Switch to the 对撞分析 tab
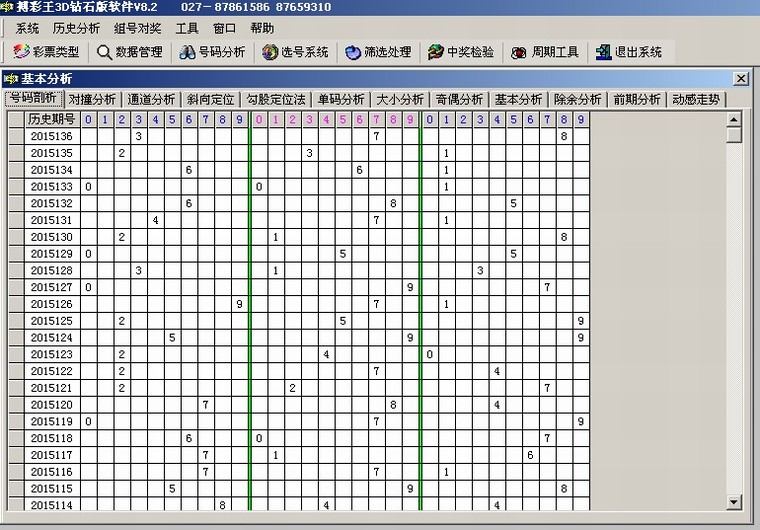Viewport: 760px width, 530px height. (92, 99)
